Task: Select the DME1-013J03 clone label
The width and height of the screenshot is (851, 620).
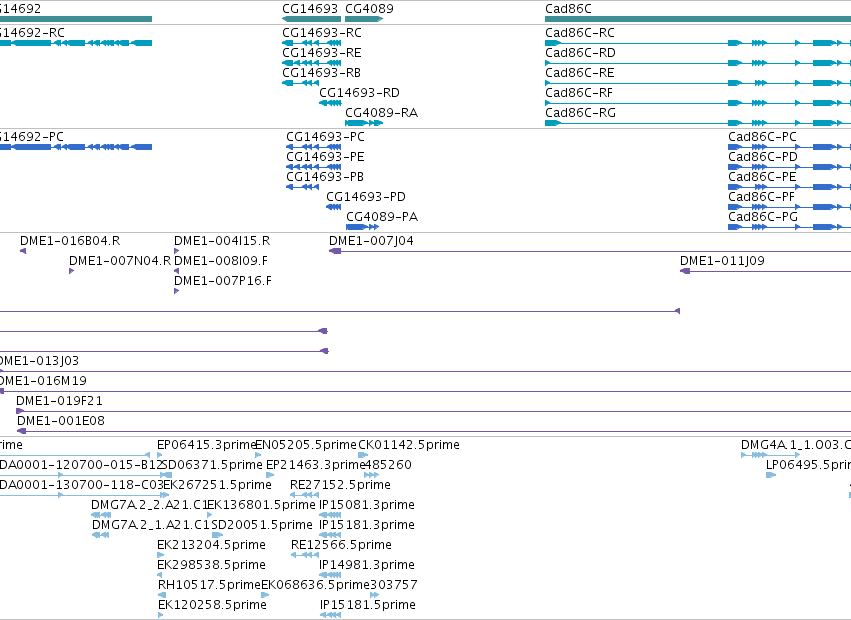Action: 39,361
